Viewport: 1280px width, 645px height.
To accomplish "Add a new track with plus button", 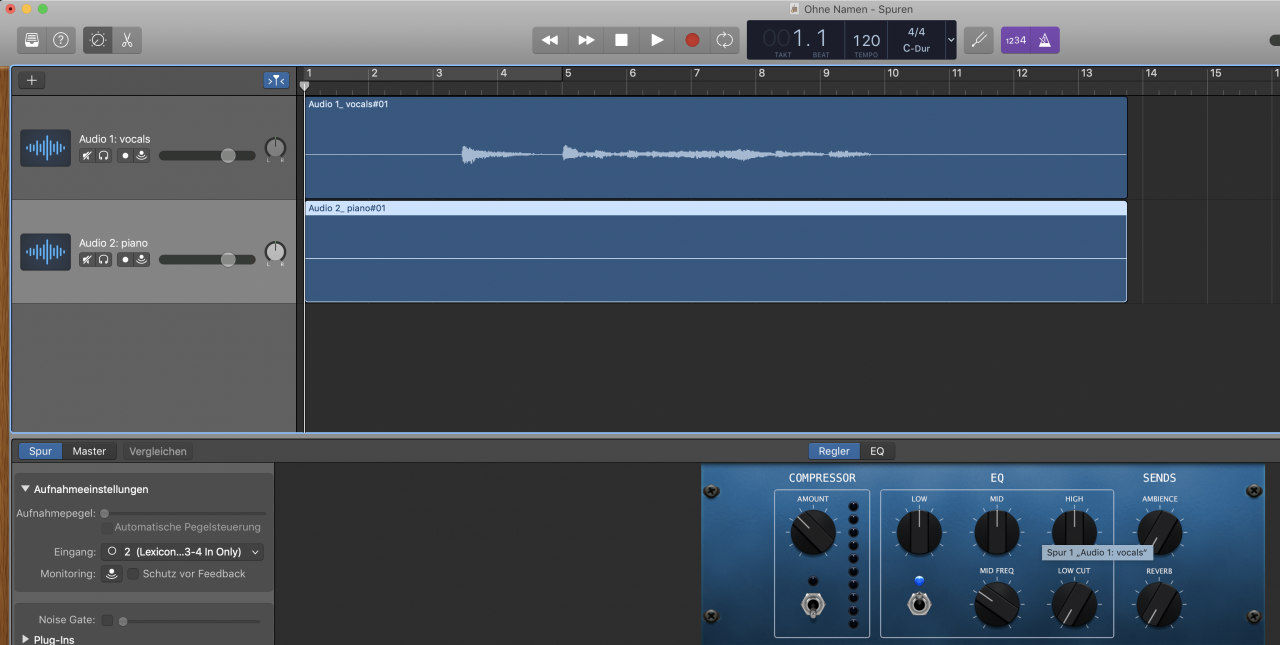I will pyautogui.click(x=31, y=80).
